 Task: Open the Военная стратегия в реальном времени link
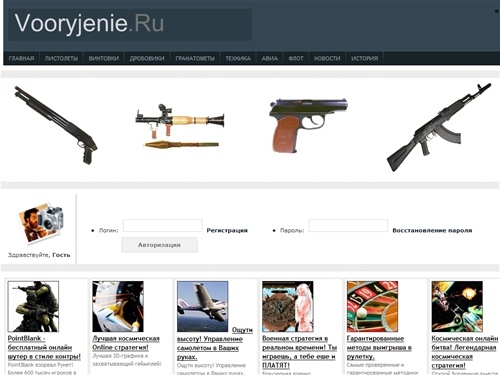[x=300, y=352]
